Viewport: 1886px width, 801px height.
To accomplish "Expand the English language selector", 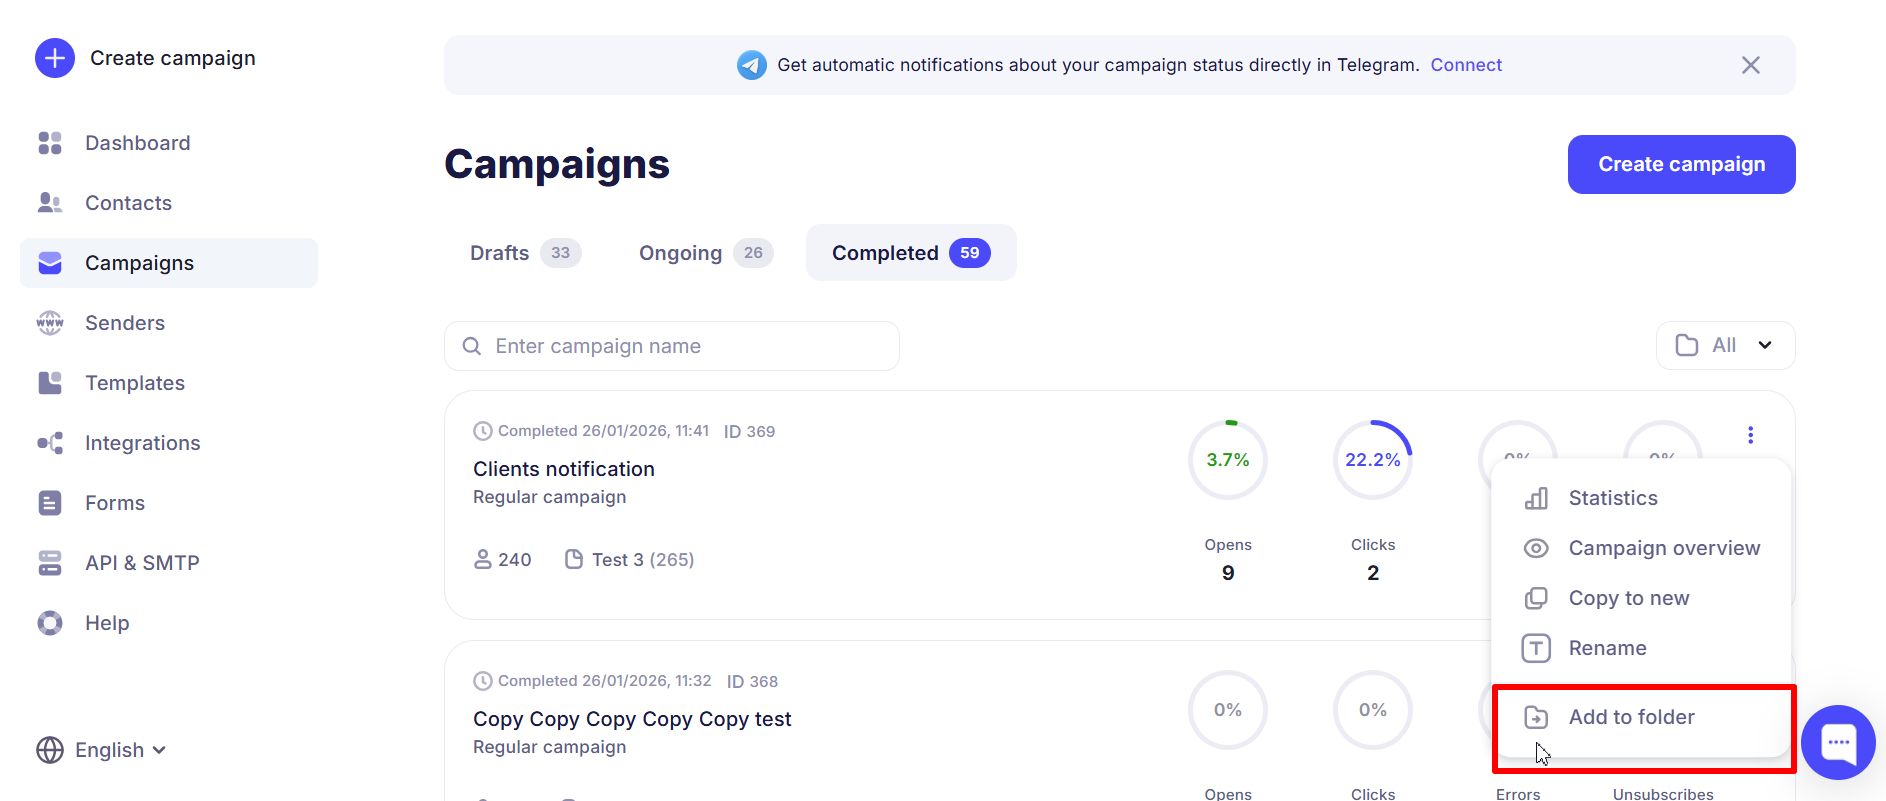I will 102,750.
